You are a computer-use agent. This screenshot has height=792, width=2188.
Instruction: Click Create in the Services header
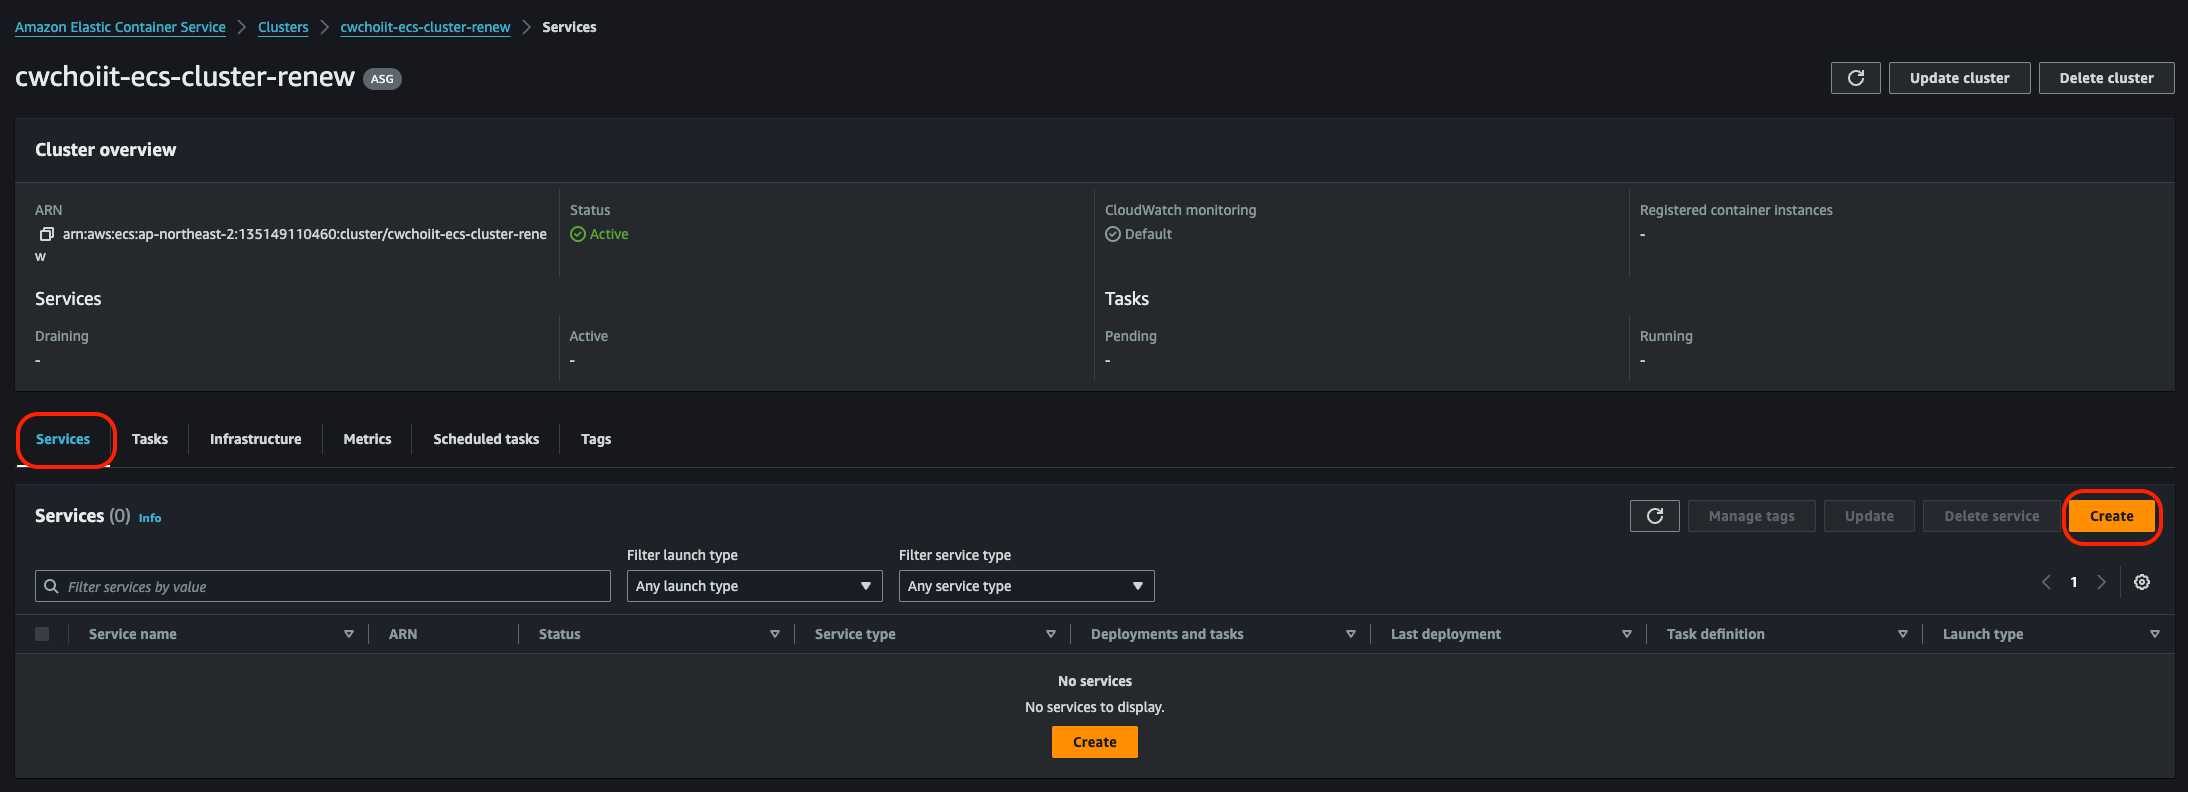pyautogui.click(x=2112, y=516)
